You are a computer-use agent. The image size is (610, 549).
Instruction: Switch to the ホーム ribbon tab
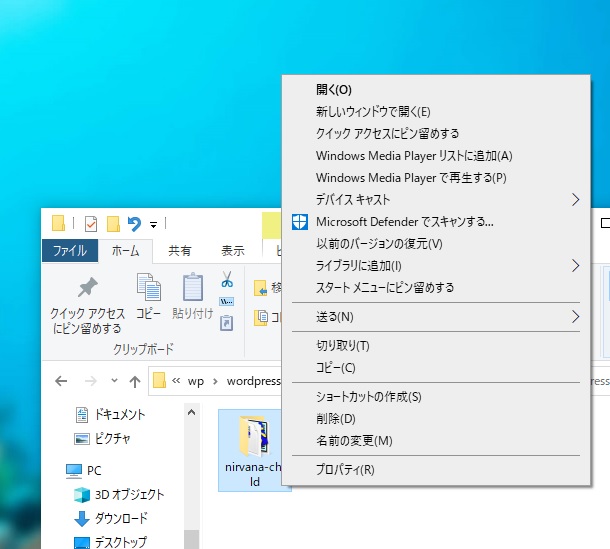(125, 251)
